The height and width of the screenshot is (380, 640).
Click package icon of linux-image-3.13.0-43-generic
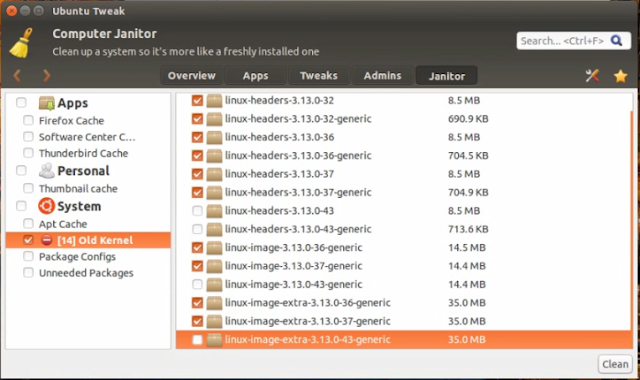coord(214,284)
